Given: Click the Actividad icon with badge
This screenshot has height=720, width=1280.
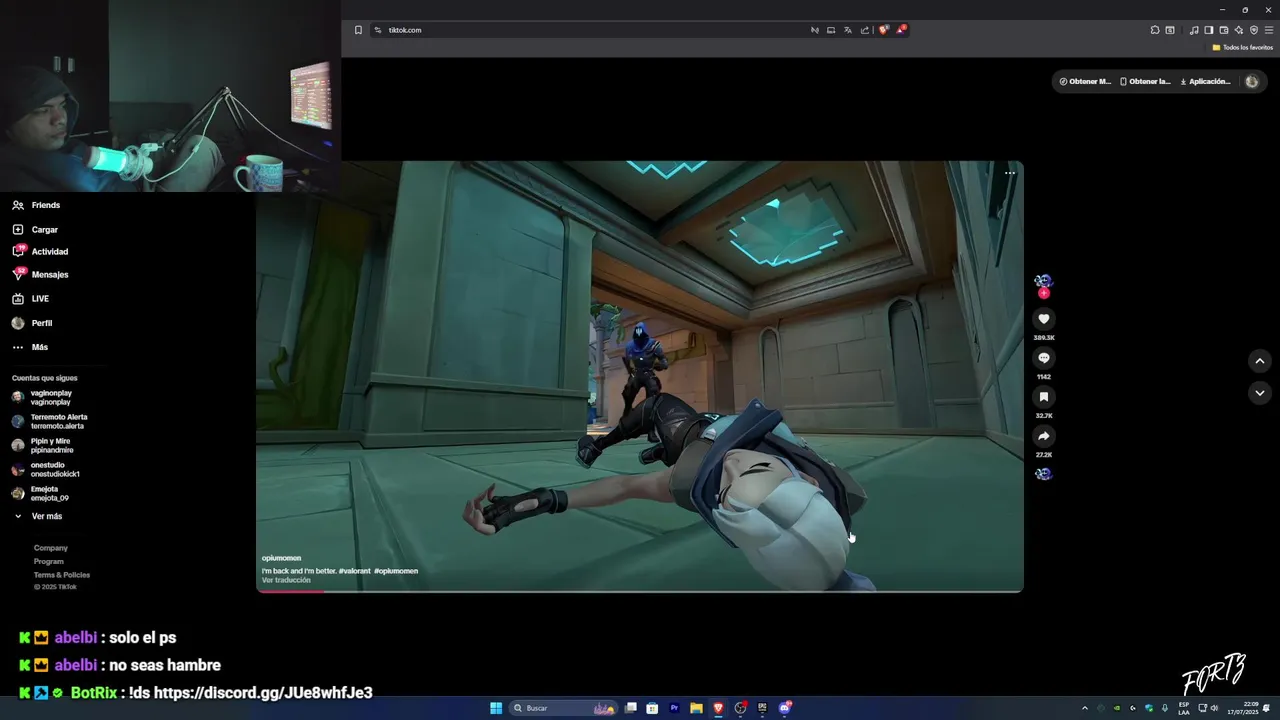Looking at the screenshot, I should point(18,252).
